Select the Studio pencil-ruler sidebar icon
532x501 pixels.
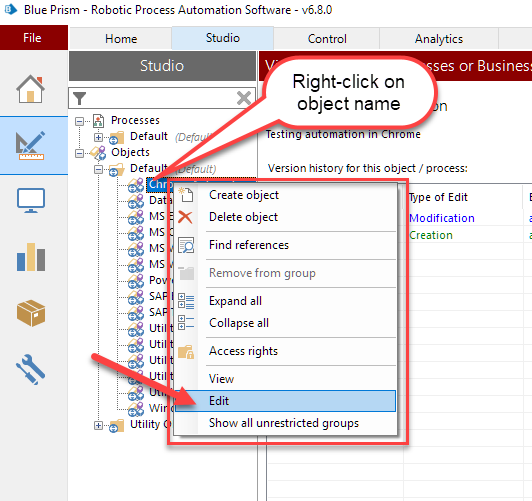[x=30, y=146]
